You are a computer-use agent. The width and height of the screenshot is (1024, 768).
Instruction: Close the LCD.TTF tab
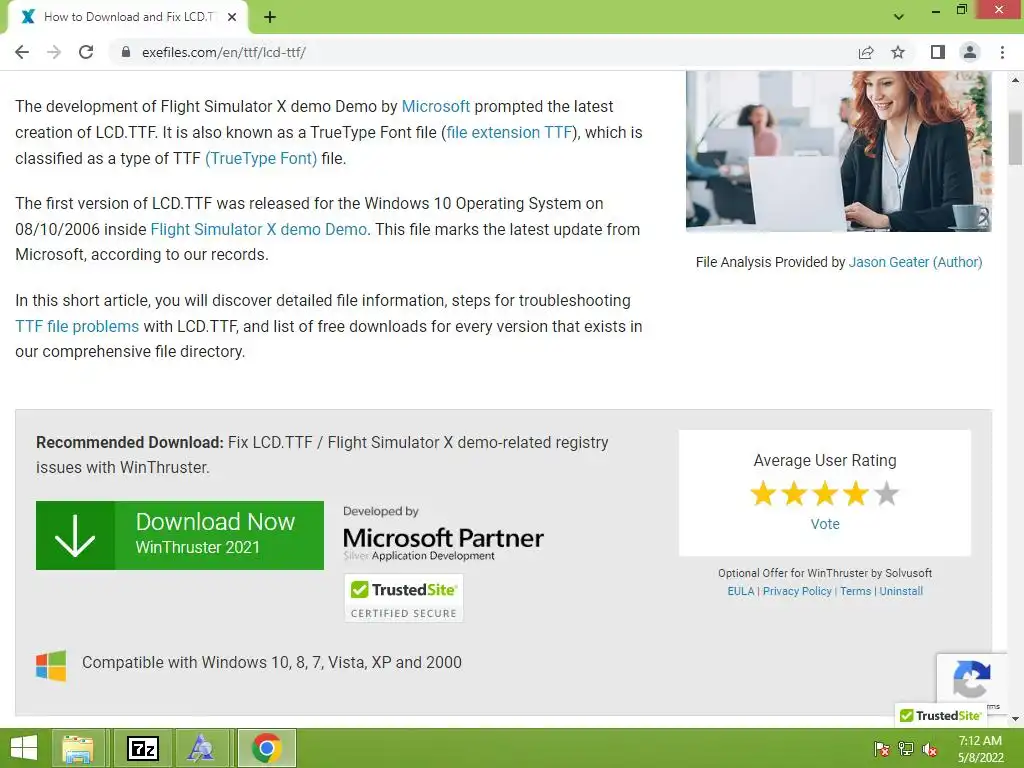(x=232, y=17)
